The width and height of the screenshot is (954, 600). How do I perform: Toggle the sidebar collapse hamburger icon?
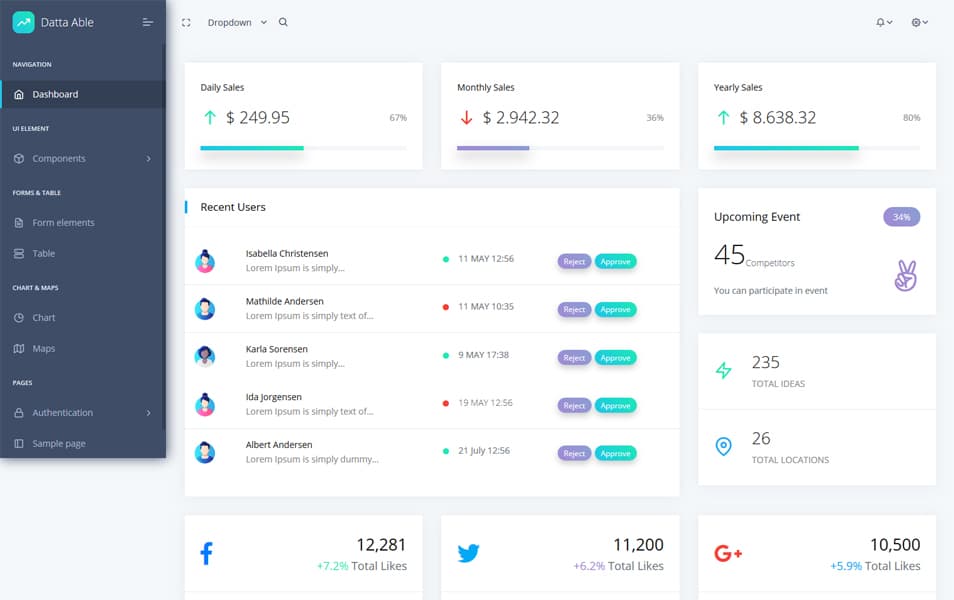148,22
